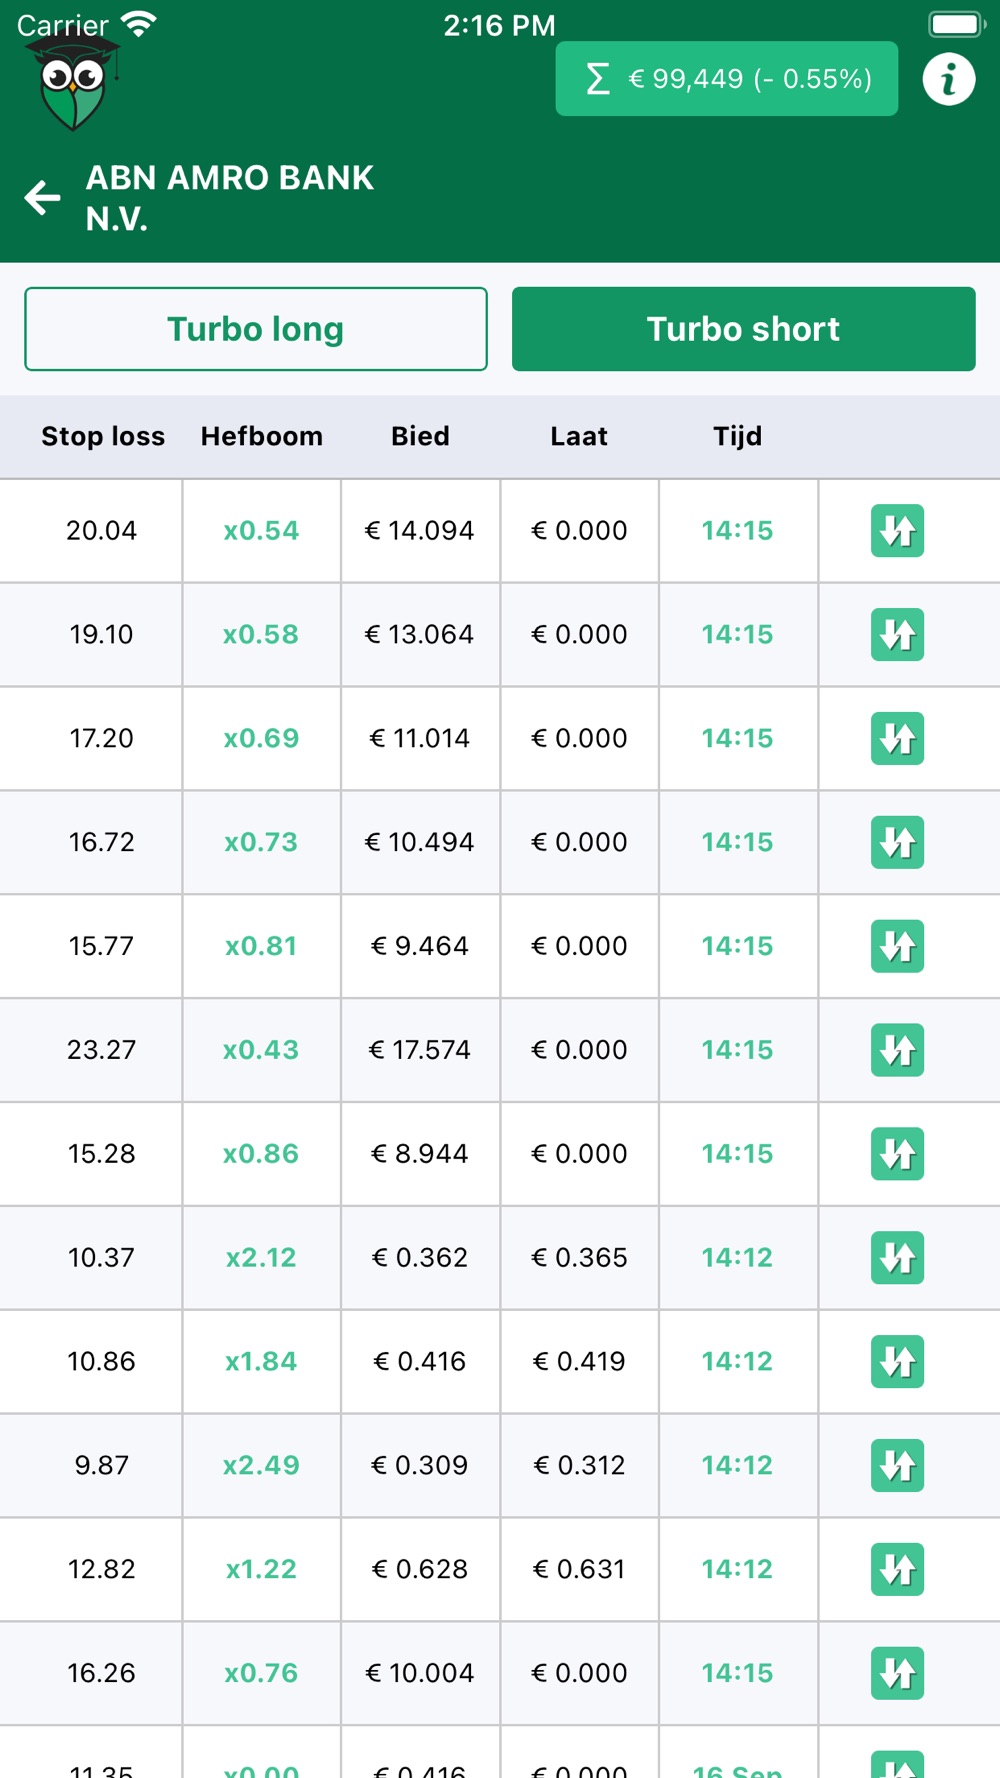Tap trade icon for stop loss 16.26 row
Image resolution: width=1000 pixels, height=1778 pixels.
(897, 1675)
